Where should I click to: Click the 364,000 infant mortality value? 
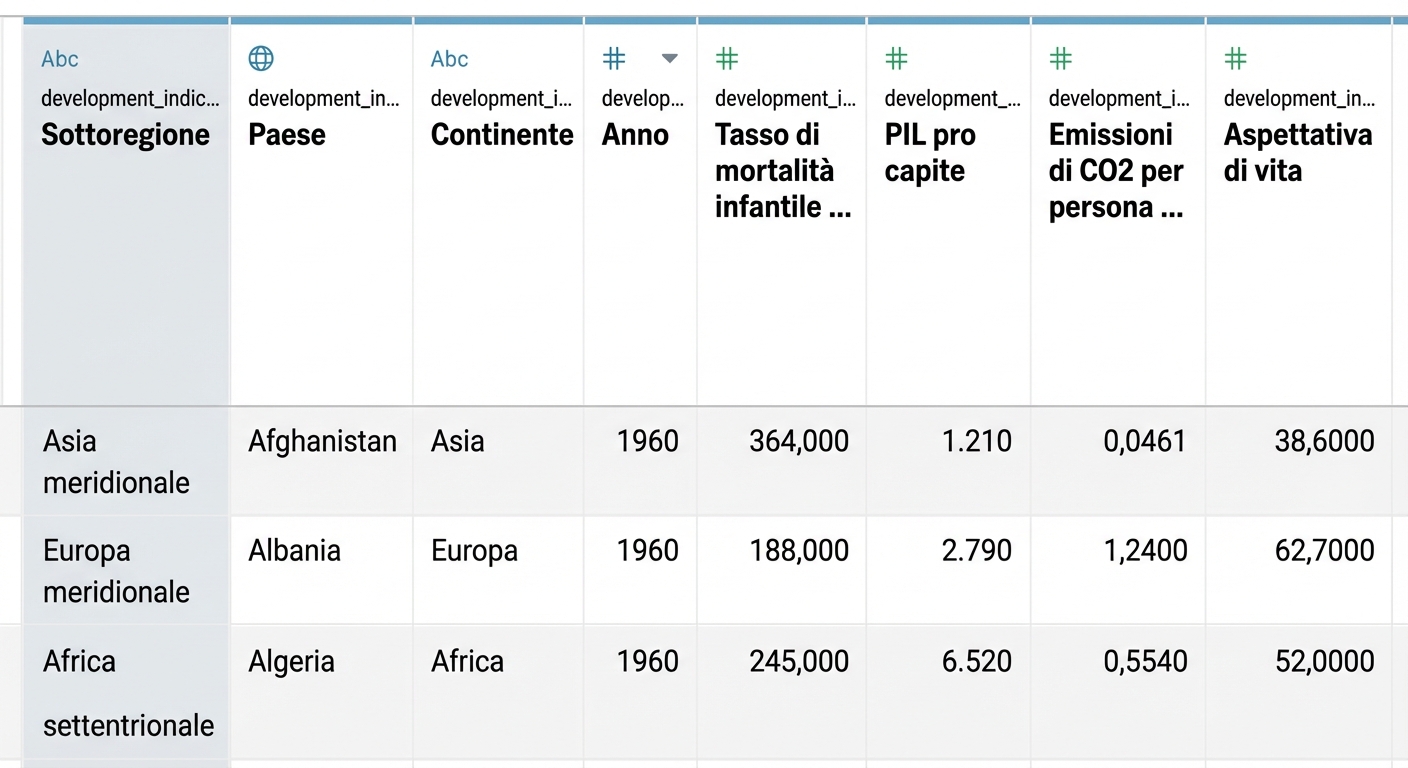tap(799, 441)
